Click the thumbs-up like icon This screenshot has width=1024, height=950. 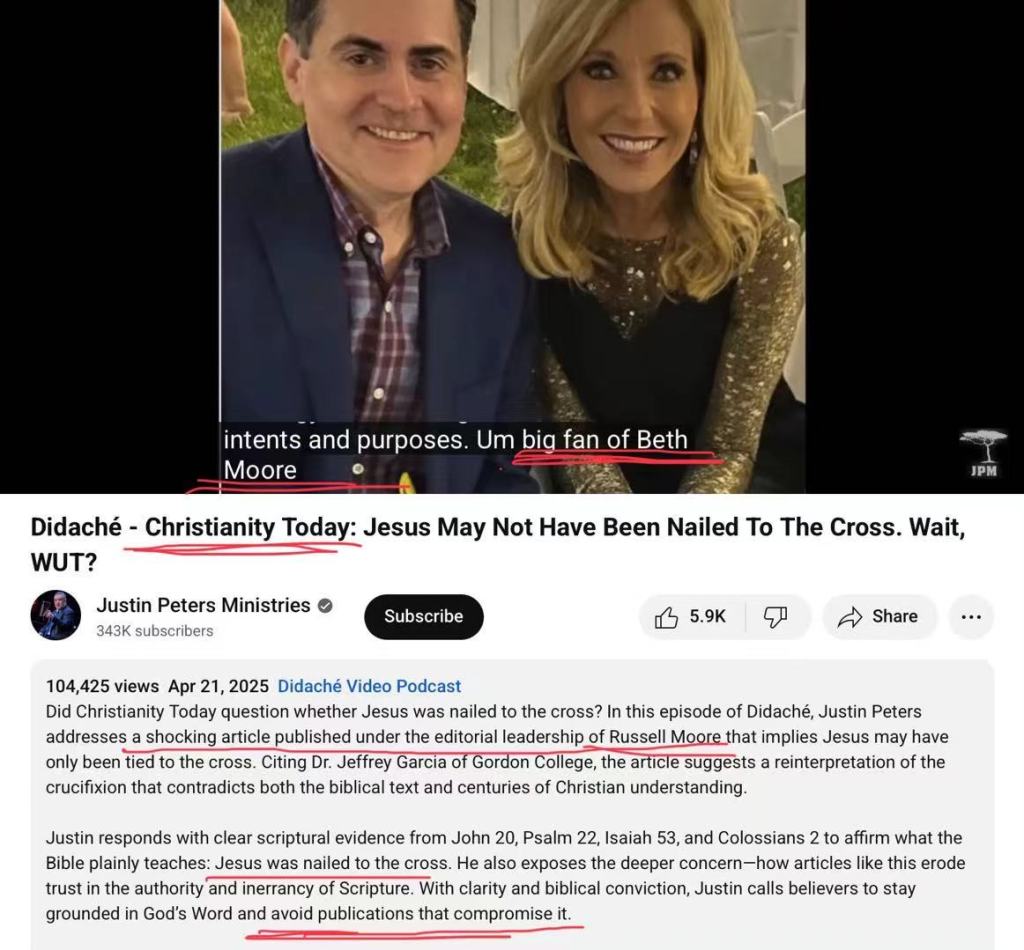tap(666, 617)
